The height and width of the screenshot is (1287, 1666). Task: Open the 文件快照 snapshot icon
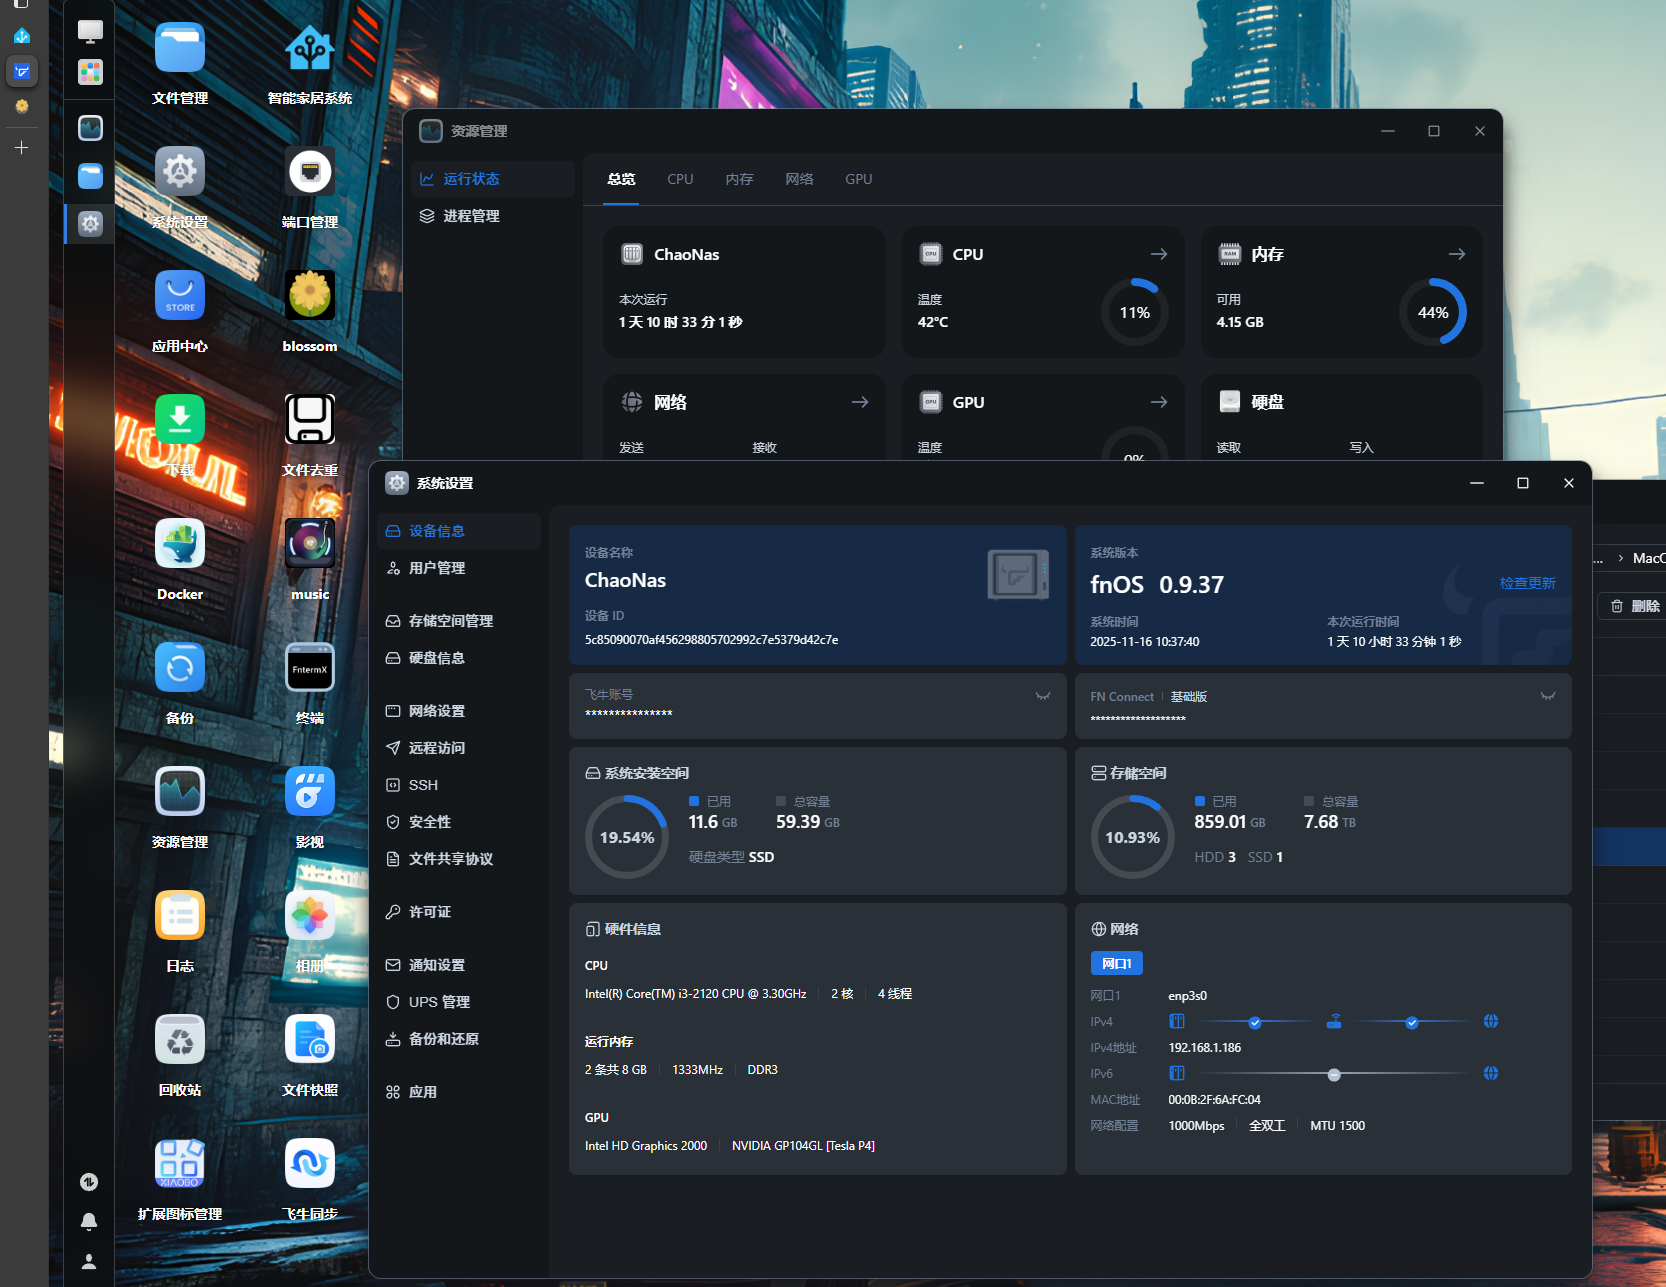click(x=310, y=1041)
